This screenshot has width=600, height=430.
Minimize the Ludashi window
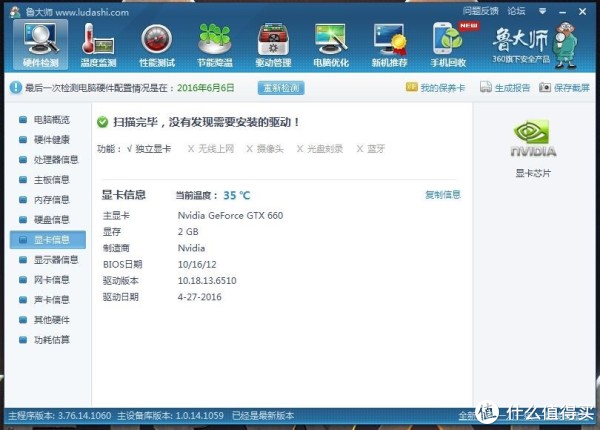tap(562, 12)
